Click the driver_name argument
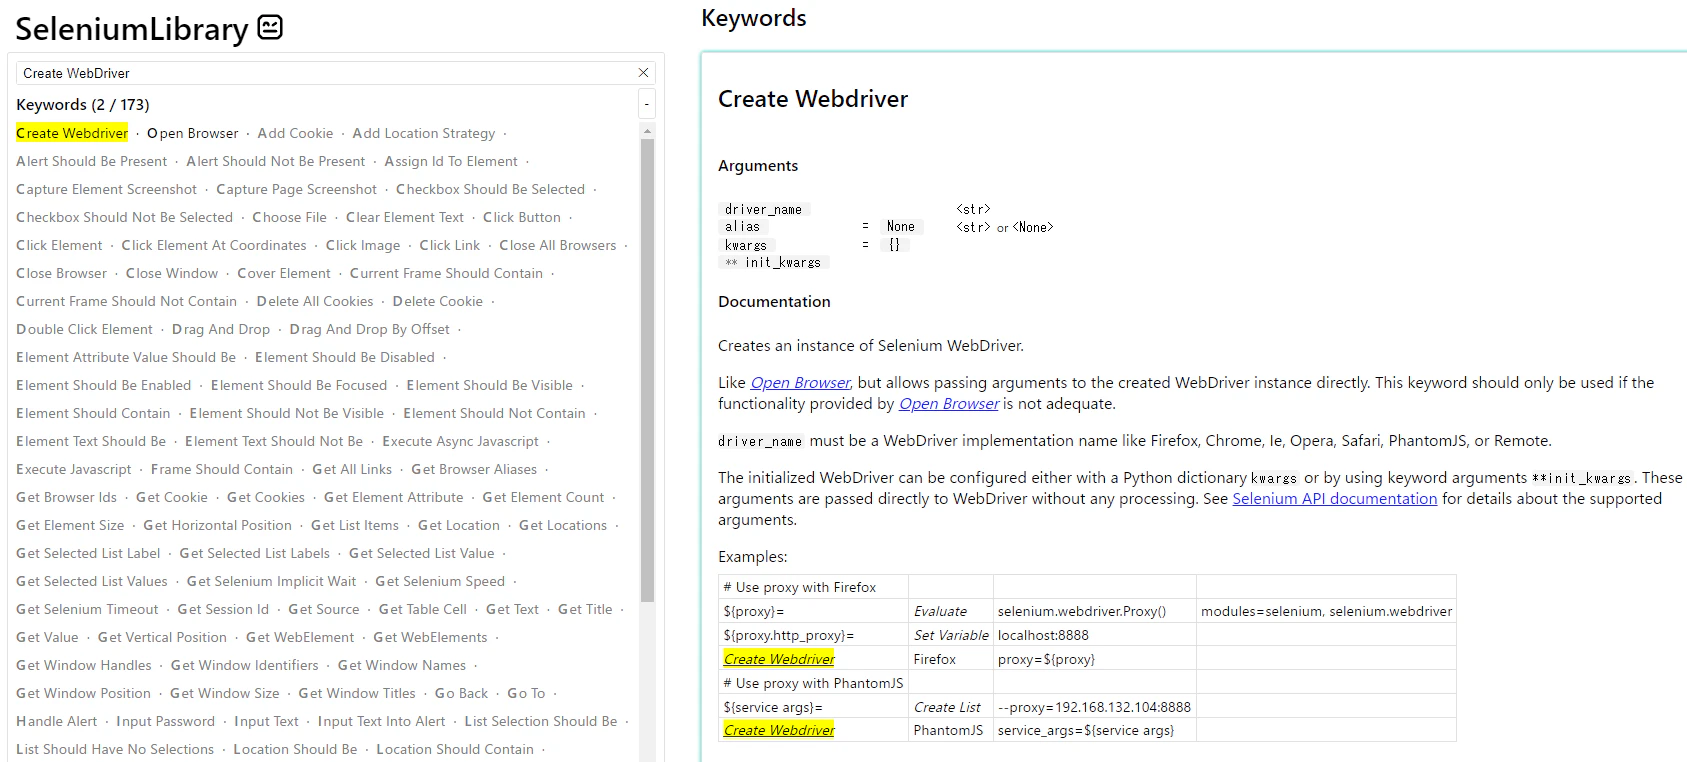The image size is (1687, 762). pos(763,209)
